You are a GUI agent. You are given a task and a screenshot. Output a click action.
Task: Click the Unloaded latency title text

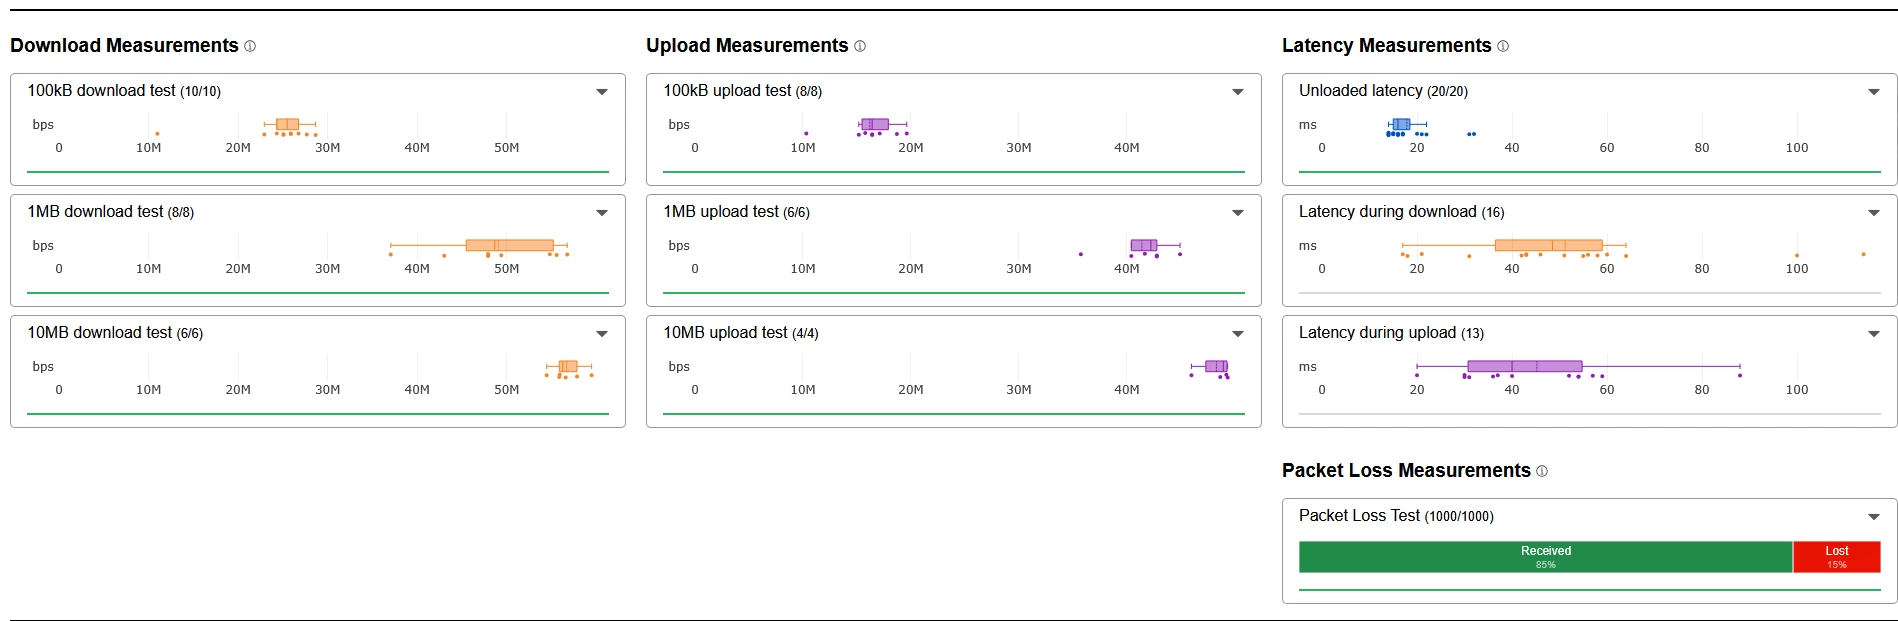click(x=1360, y=91)
